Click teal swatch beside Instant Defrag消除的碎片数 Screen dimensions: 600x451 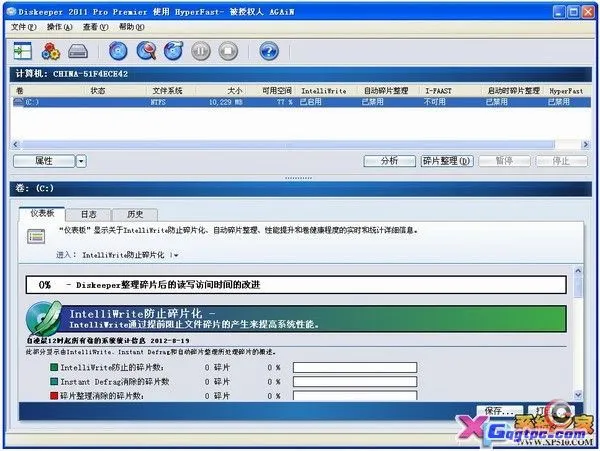(54, 381)
